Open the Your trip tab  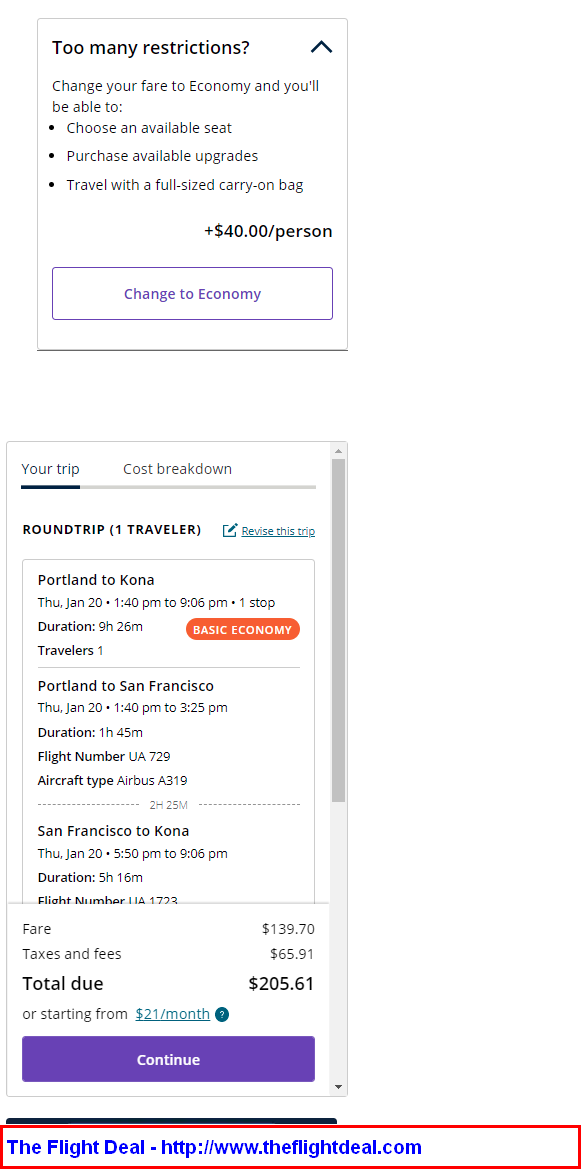tap(51, 469)
